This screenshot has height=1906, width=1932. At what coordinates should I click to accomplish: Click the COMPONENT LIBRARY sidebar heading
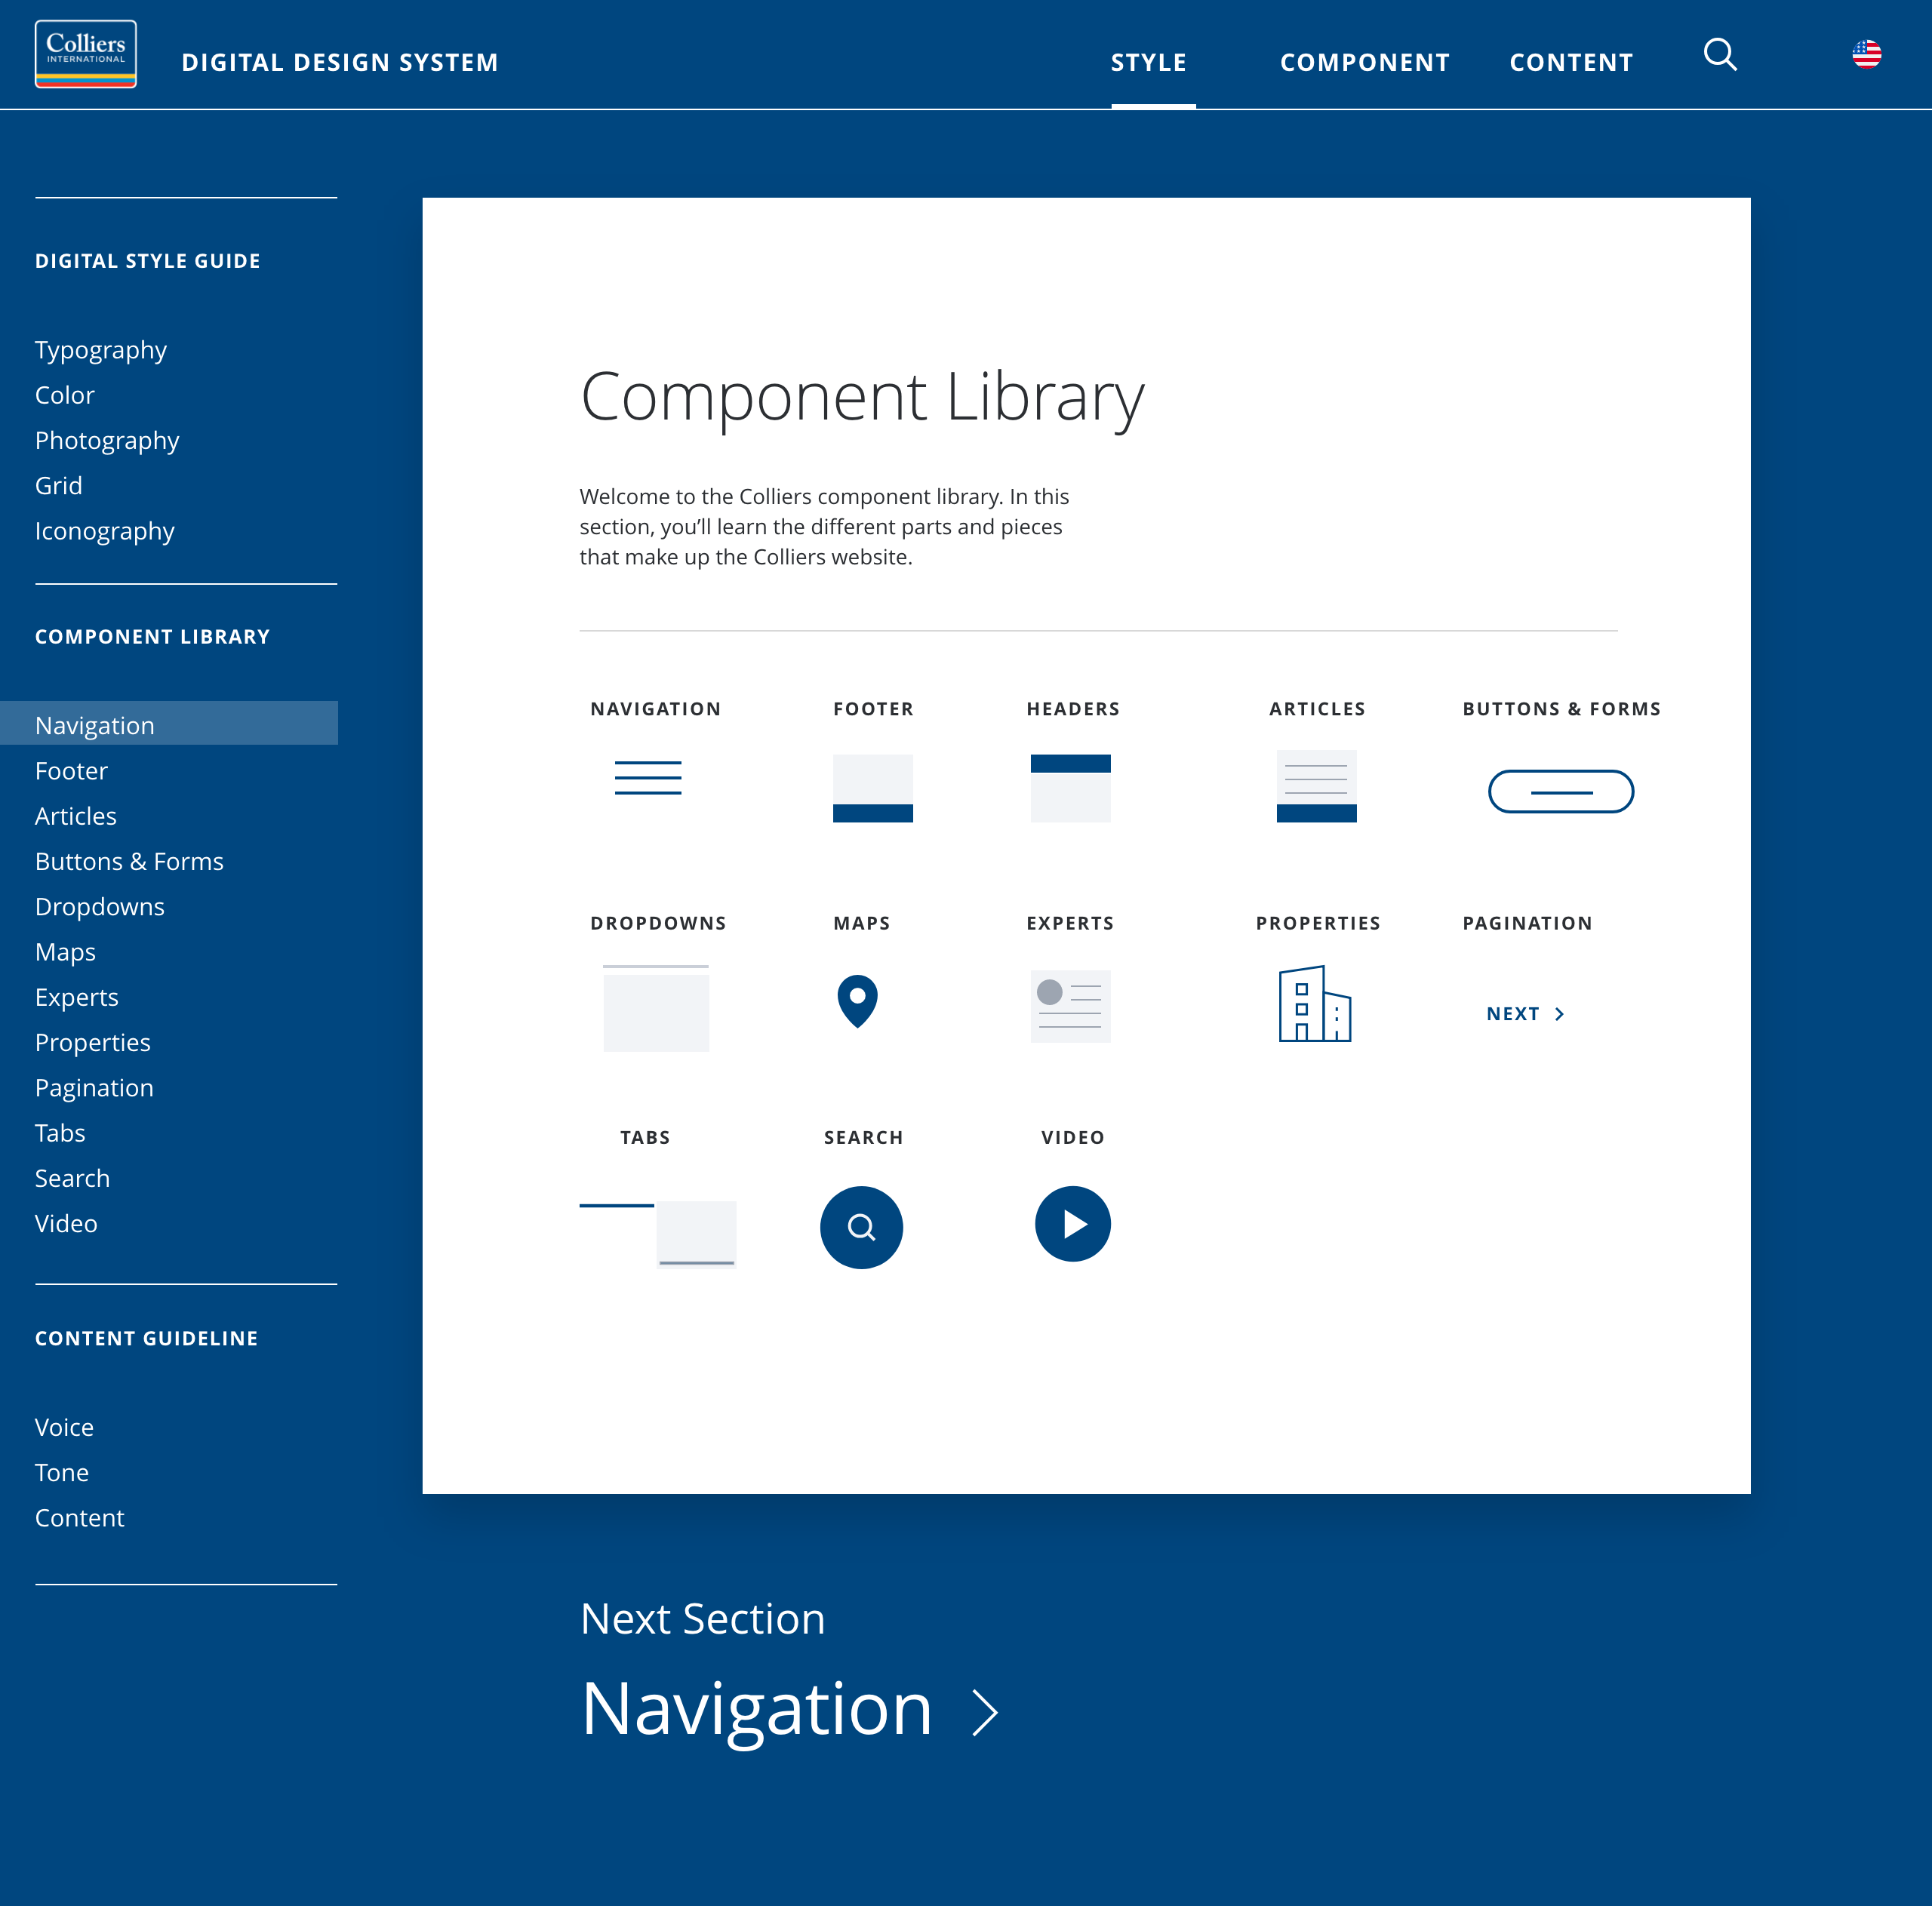click(x=153, y=637)
